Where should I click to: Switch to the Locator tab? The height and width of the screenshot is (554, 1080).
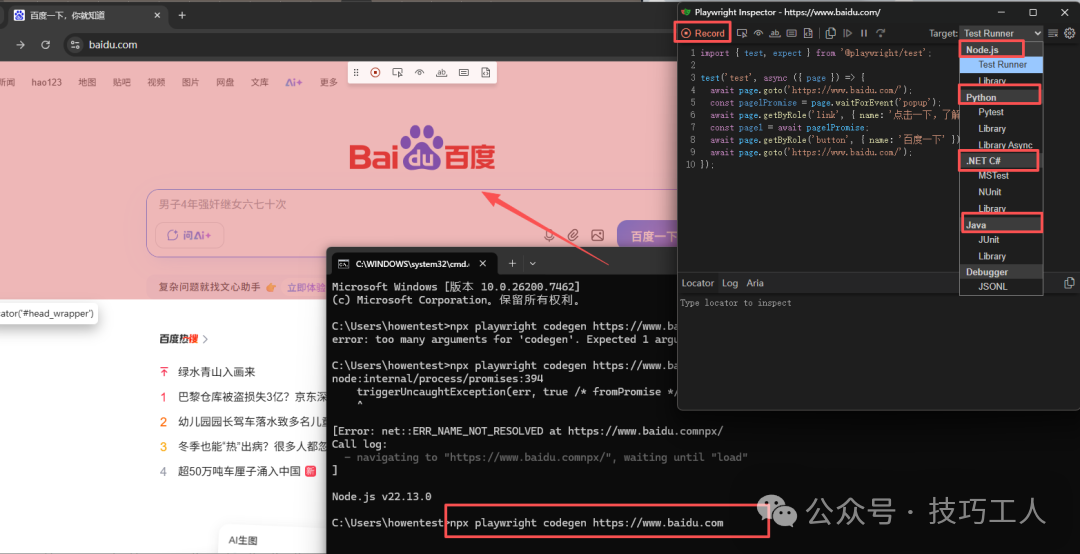tap(697, 283)
